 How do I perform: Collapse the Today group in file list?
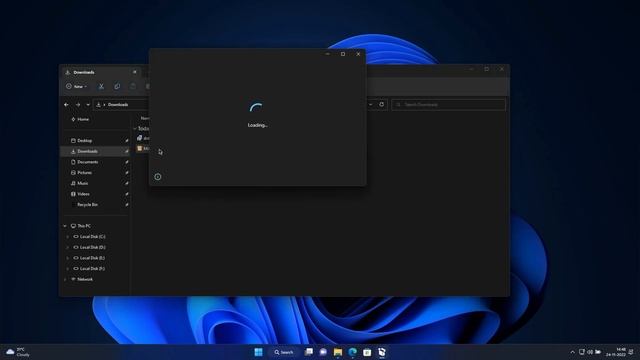135,129
